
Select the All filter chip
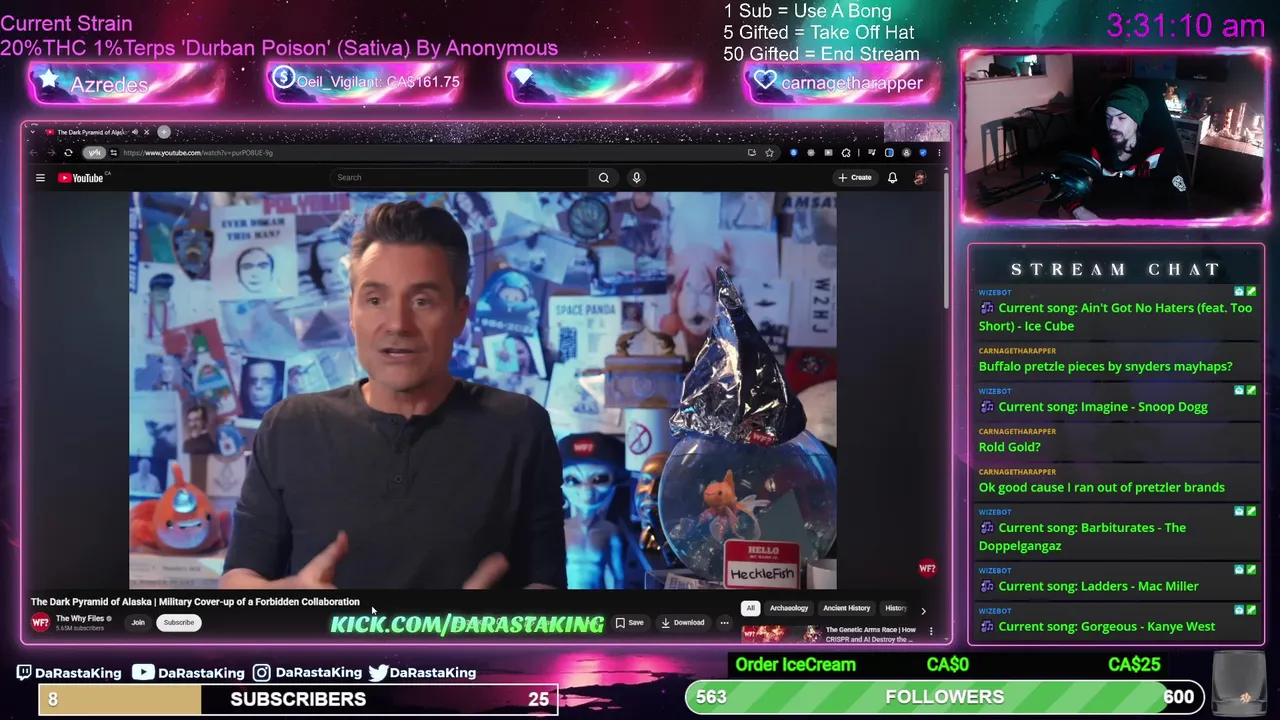click(750, 608)
